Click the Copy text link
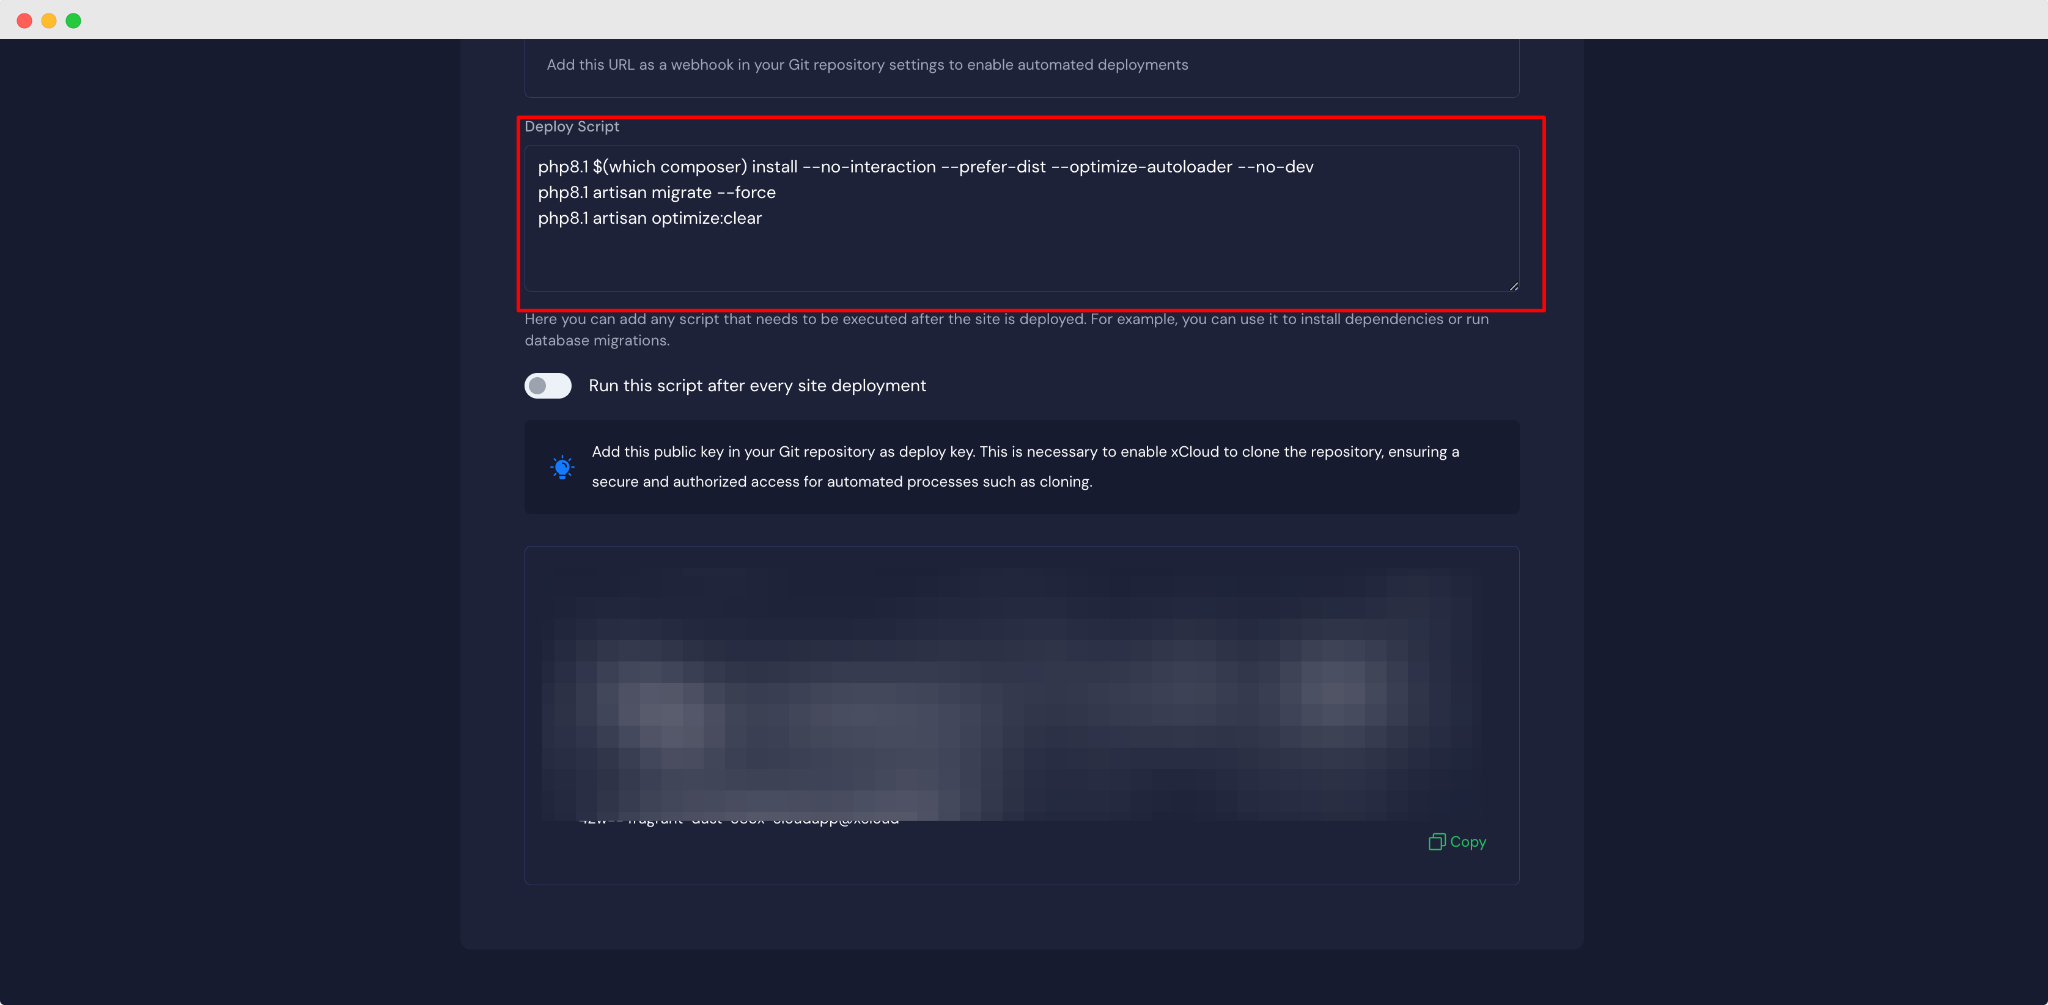Viewport: 2048px width, 1005px height. [1468, 842]
